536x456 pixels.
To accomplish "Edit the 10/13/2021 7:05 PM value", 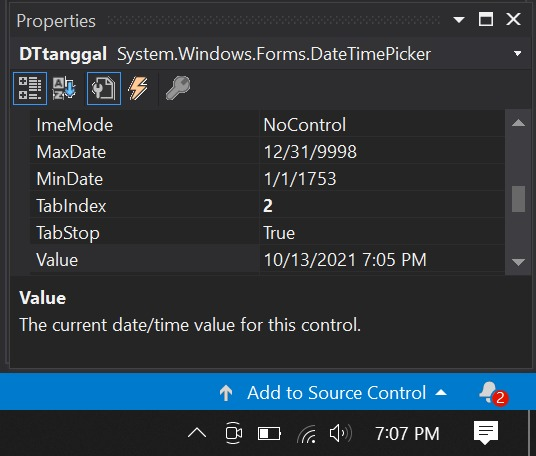I will coord(382,259).
